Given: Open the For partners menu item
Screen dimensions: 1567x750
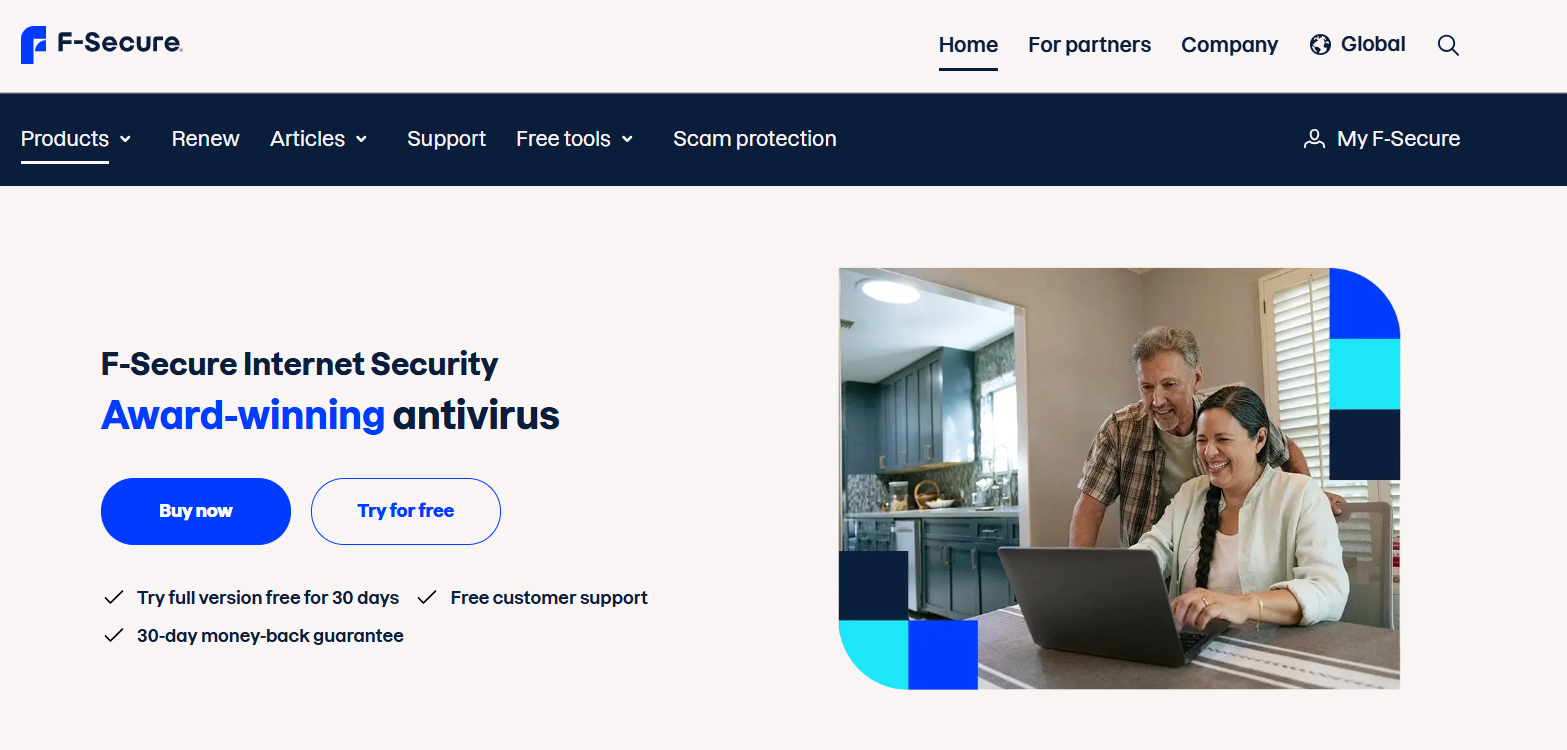Looking at the screenshot, I should tap(1089, 45).
